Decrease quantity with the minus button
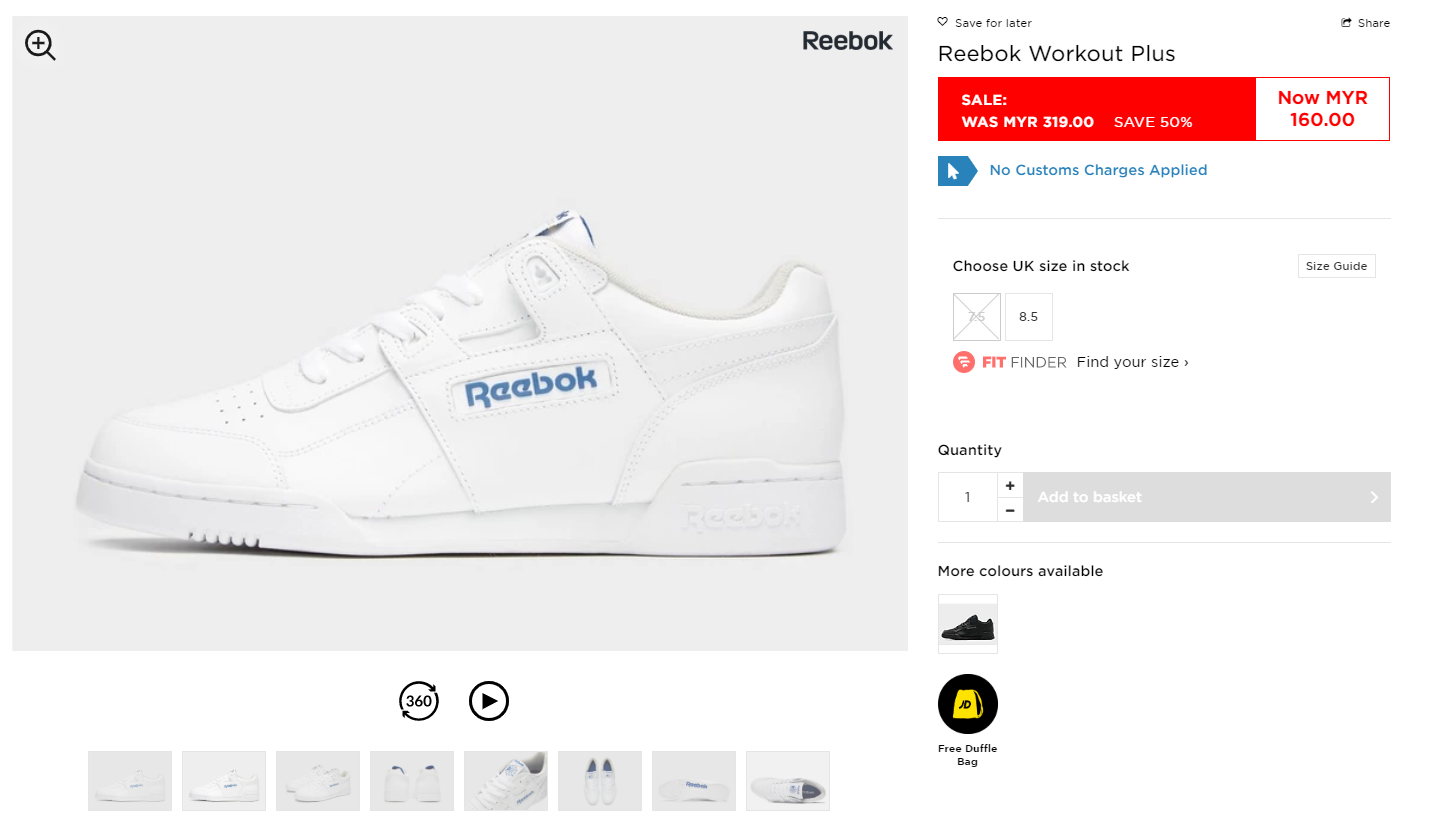The height and width of the screenshot is (829, 1436). 1010,510
